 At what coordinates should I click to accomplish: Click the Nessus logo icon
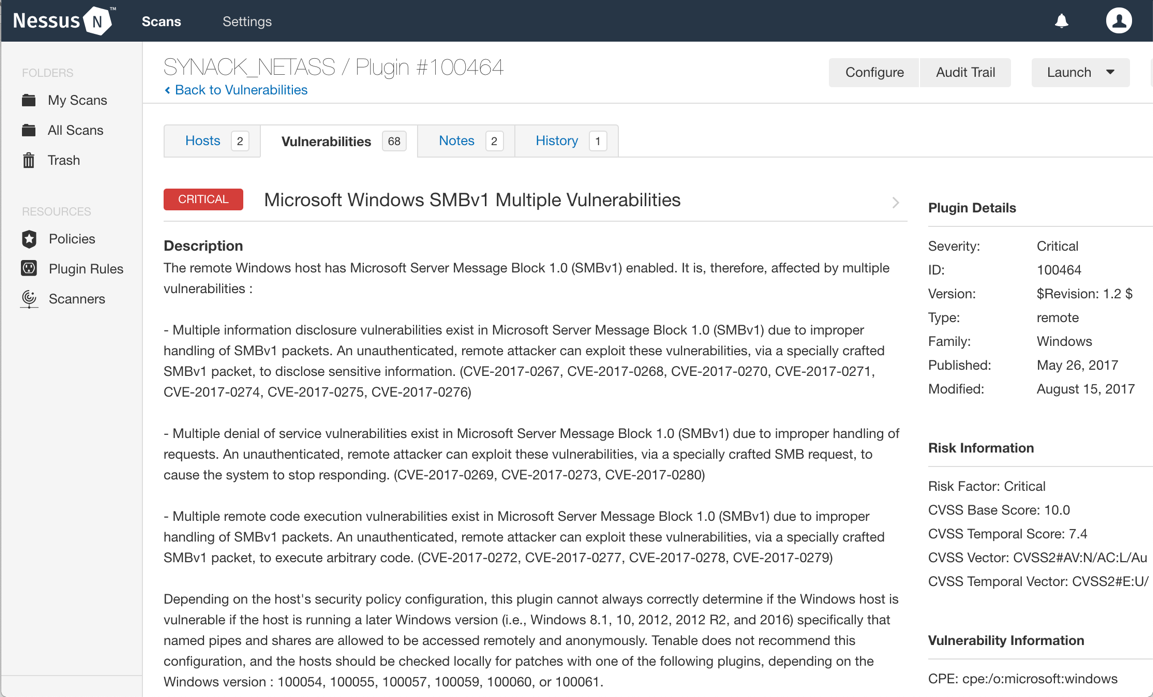pos(98,21)
